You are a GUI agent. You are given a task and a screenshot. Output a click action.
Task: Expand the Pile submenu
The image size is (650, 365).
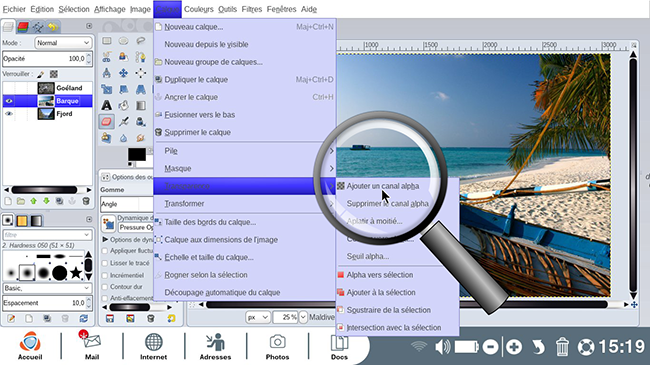pos(245,151)
